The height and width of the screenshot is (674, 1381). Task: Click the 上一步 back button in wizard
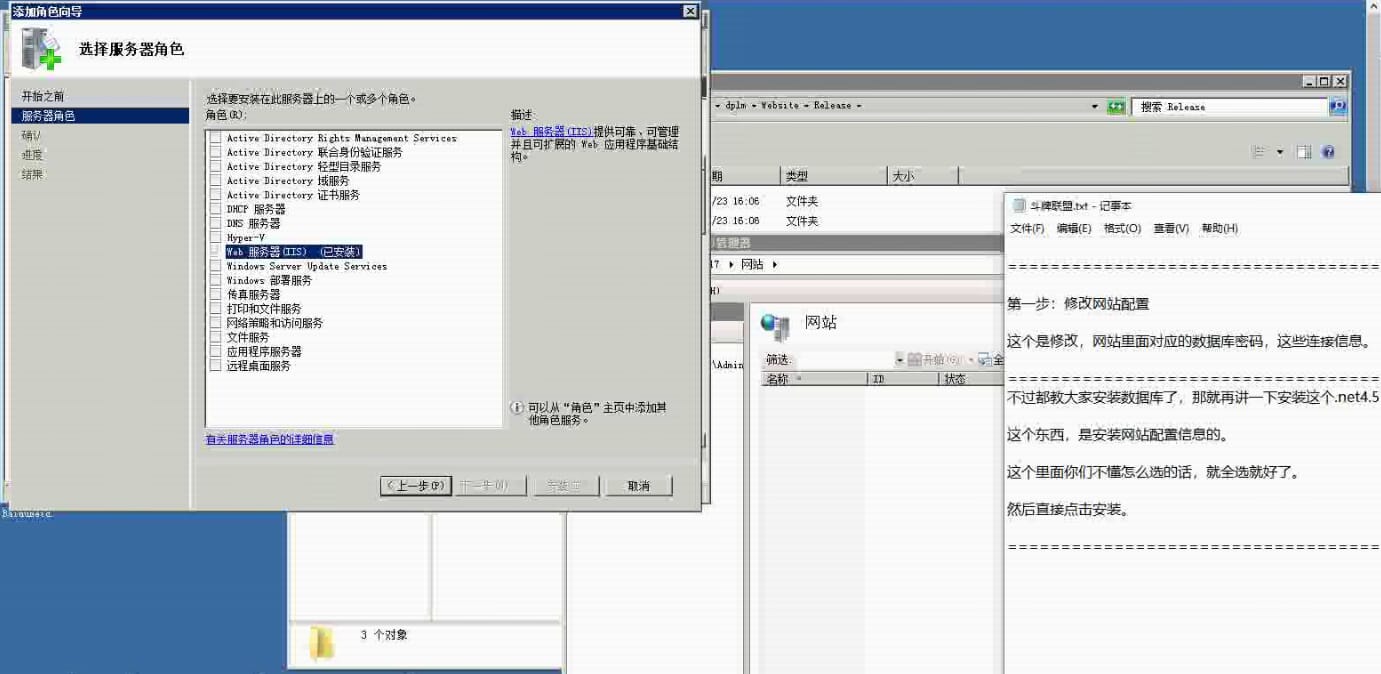(416, 486)
